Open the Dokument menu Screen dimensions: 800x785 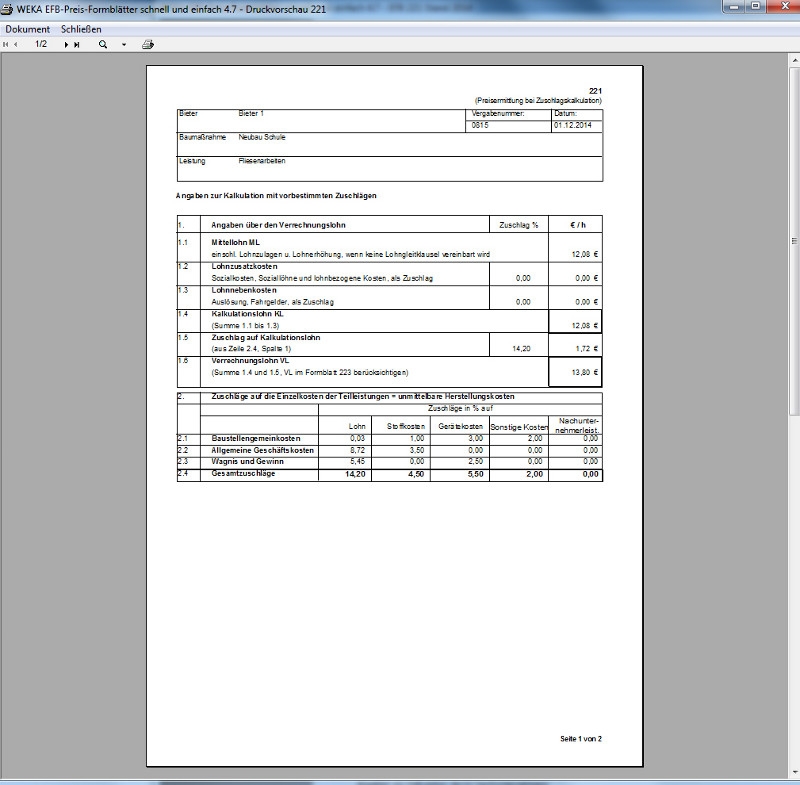point(28,29)
